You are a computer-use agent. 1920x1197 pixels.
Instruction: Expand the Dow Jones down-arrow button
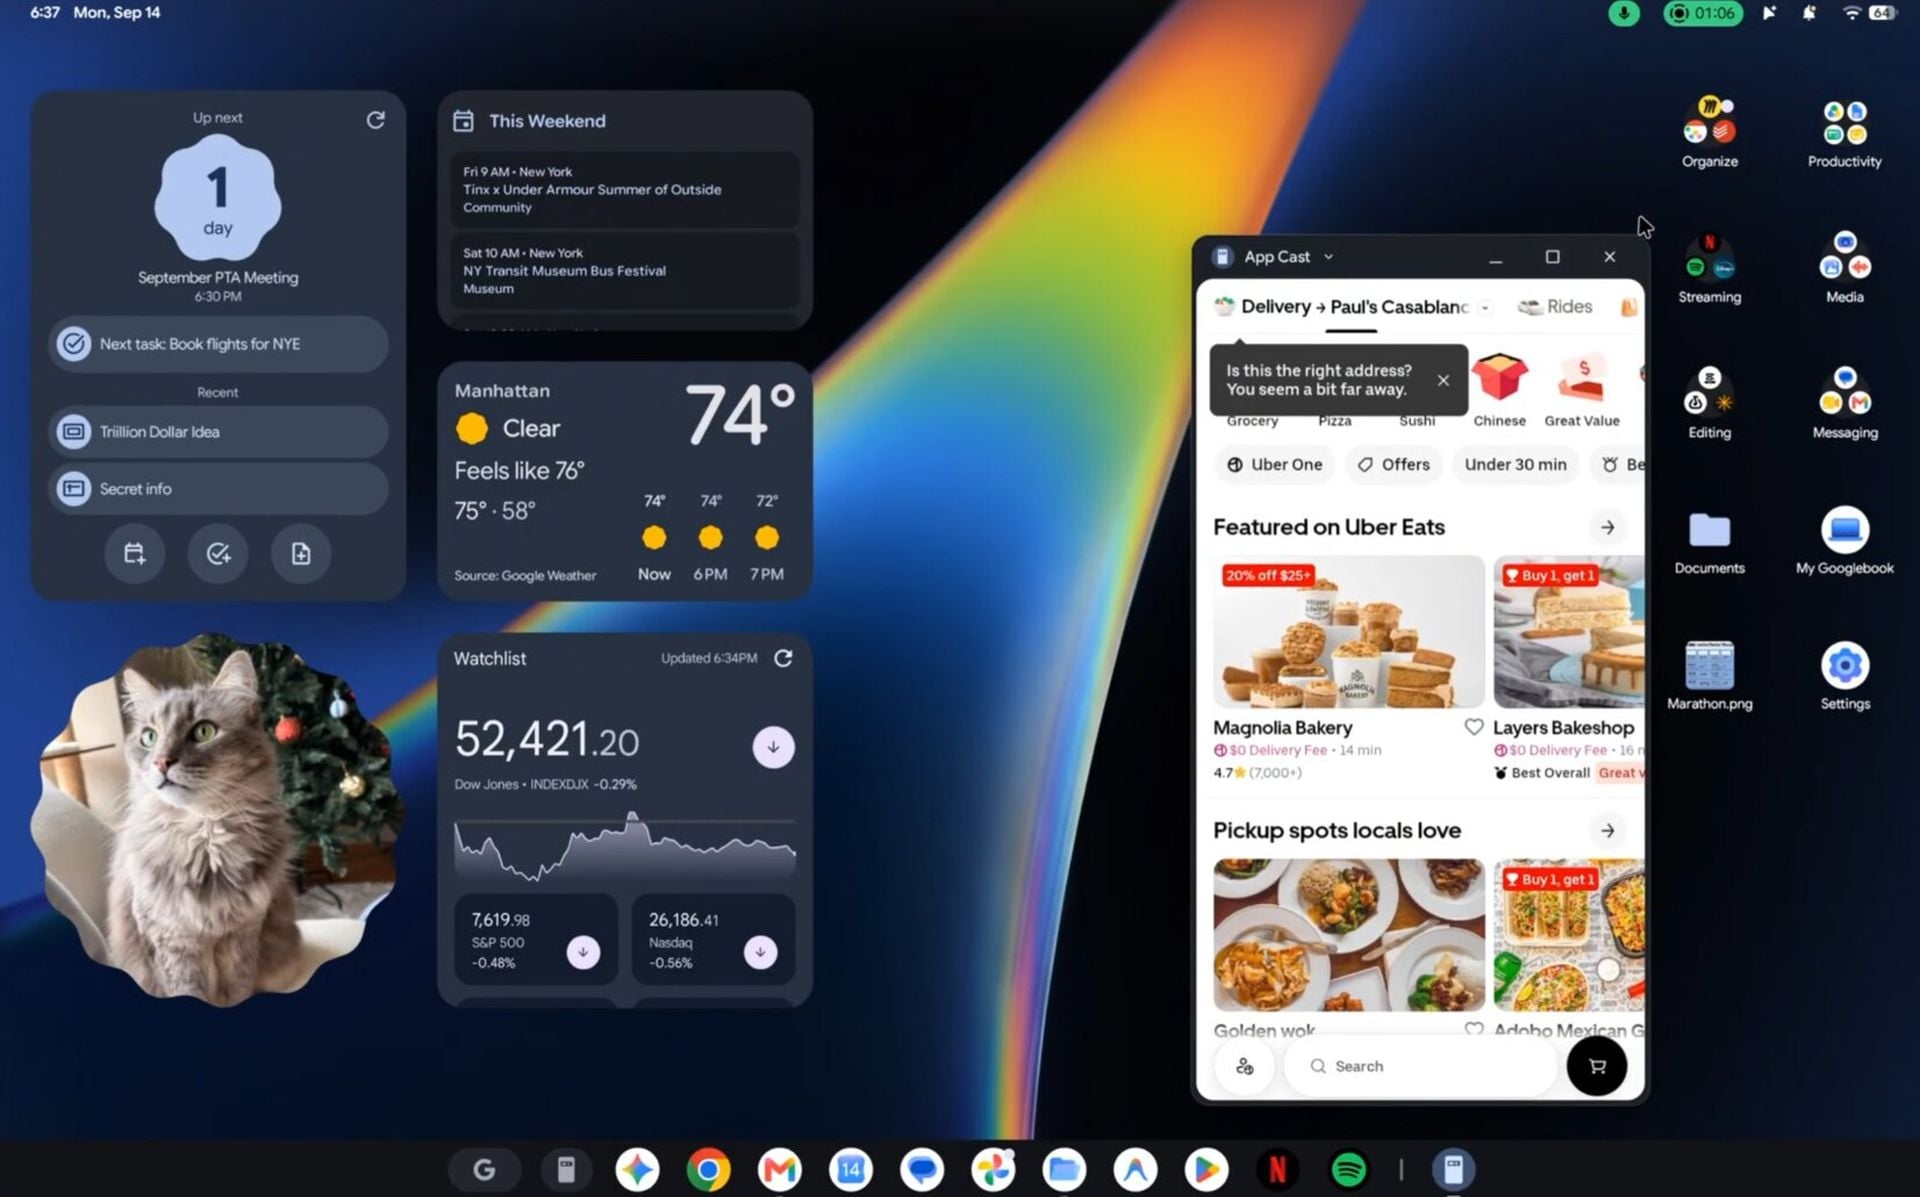773,747
